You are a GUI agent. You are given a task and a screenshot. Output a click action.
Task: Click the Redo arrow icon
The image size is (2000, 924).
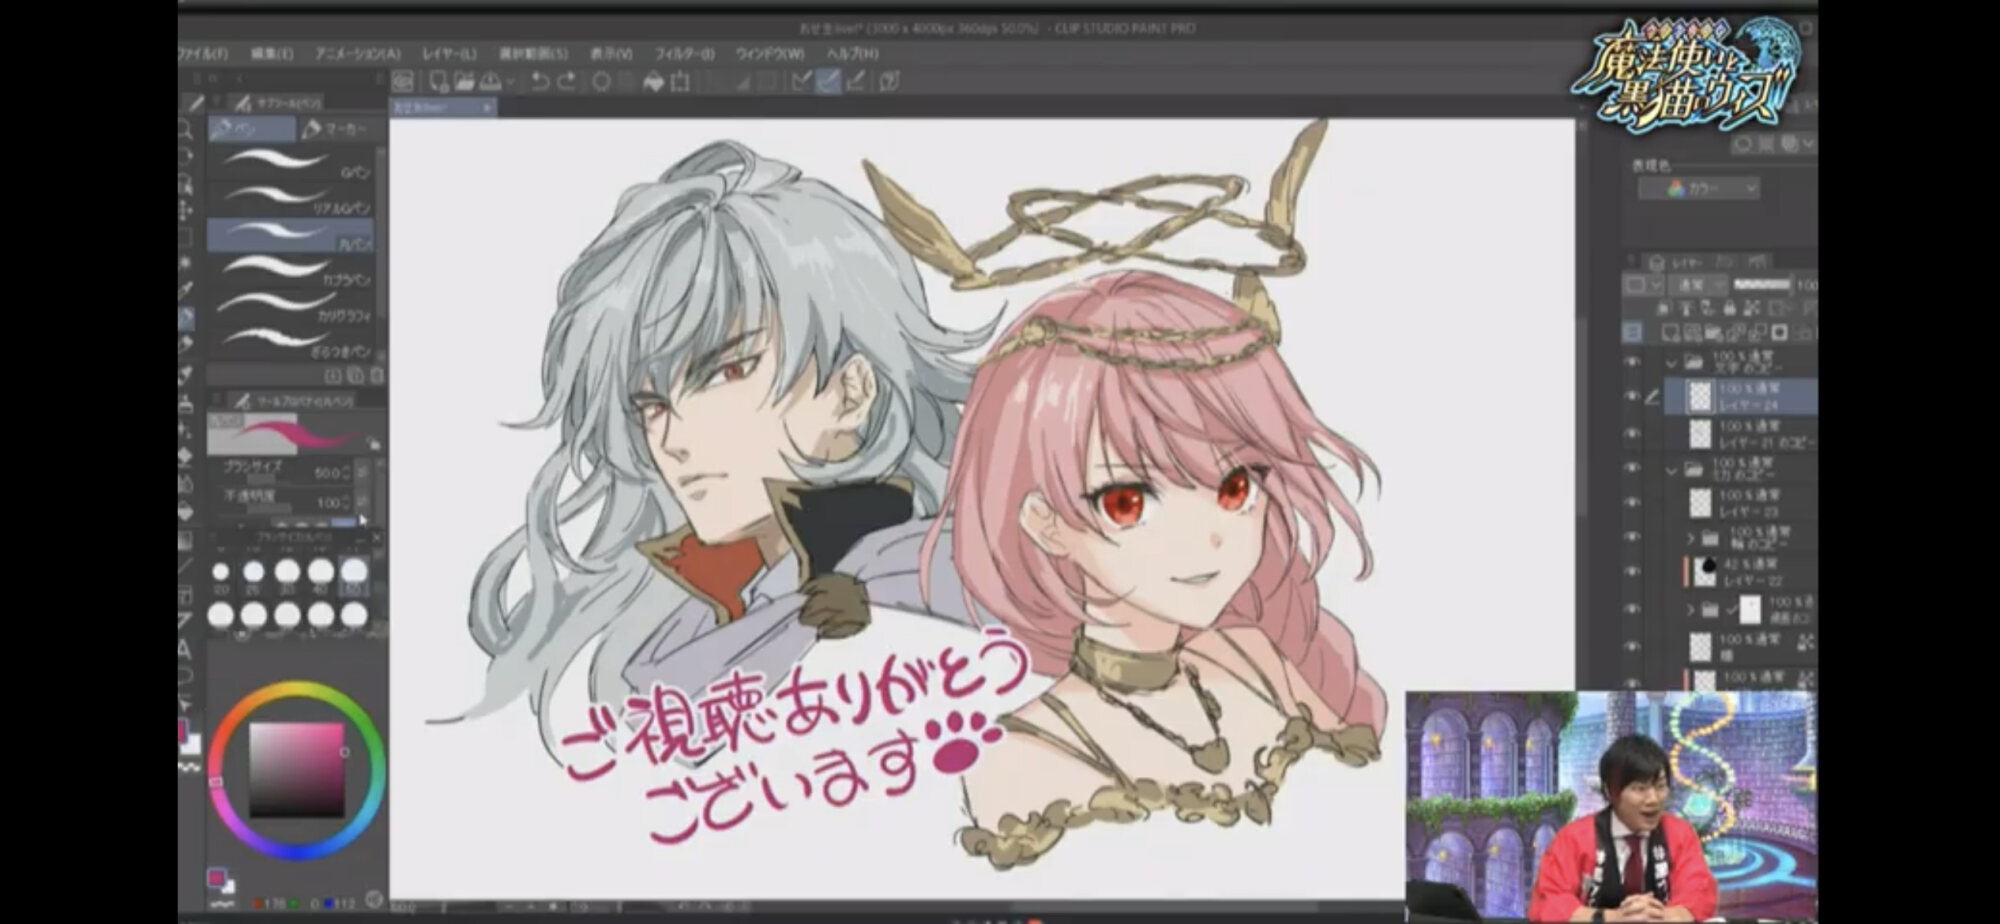tap(567, 82)
